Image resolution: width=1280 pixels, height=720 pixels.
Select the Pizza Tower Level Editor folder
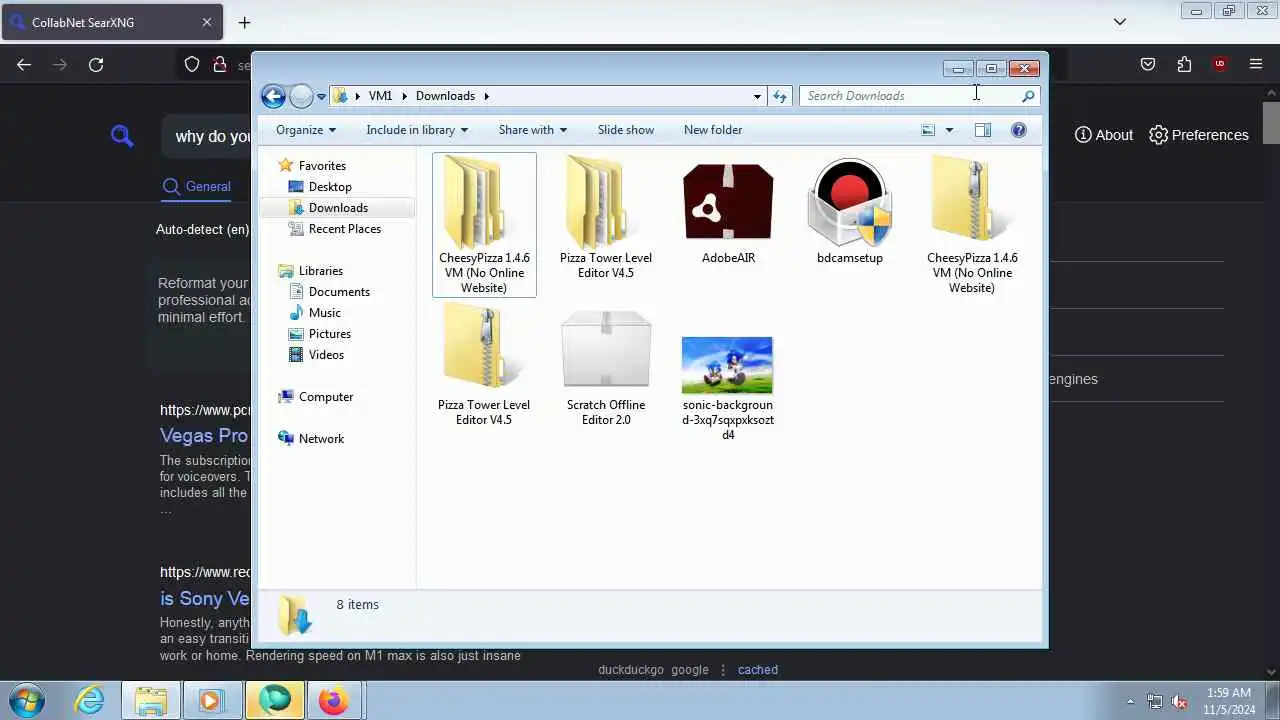tap(606, 218)
